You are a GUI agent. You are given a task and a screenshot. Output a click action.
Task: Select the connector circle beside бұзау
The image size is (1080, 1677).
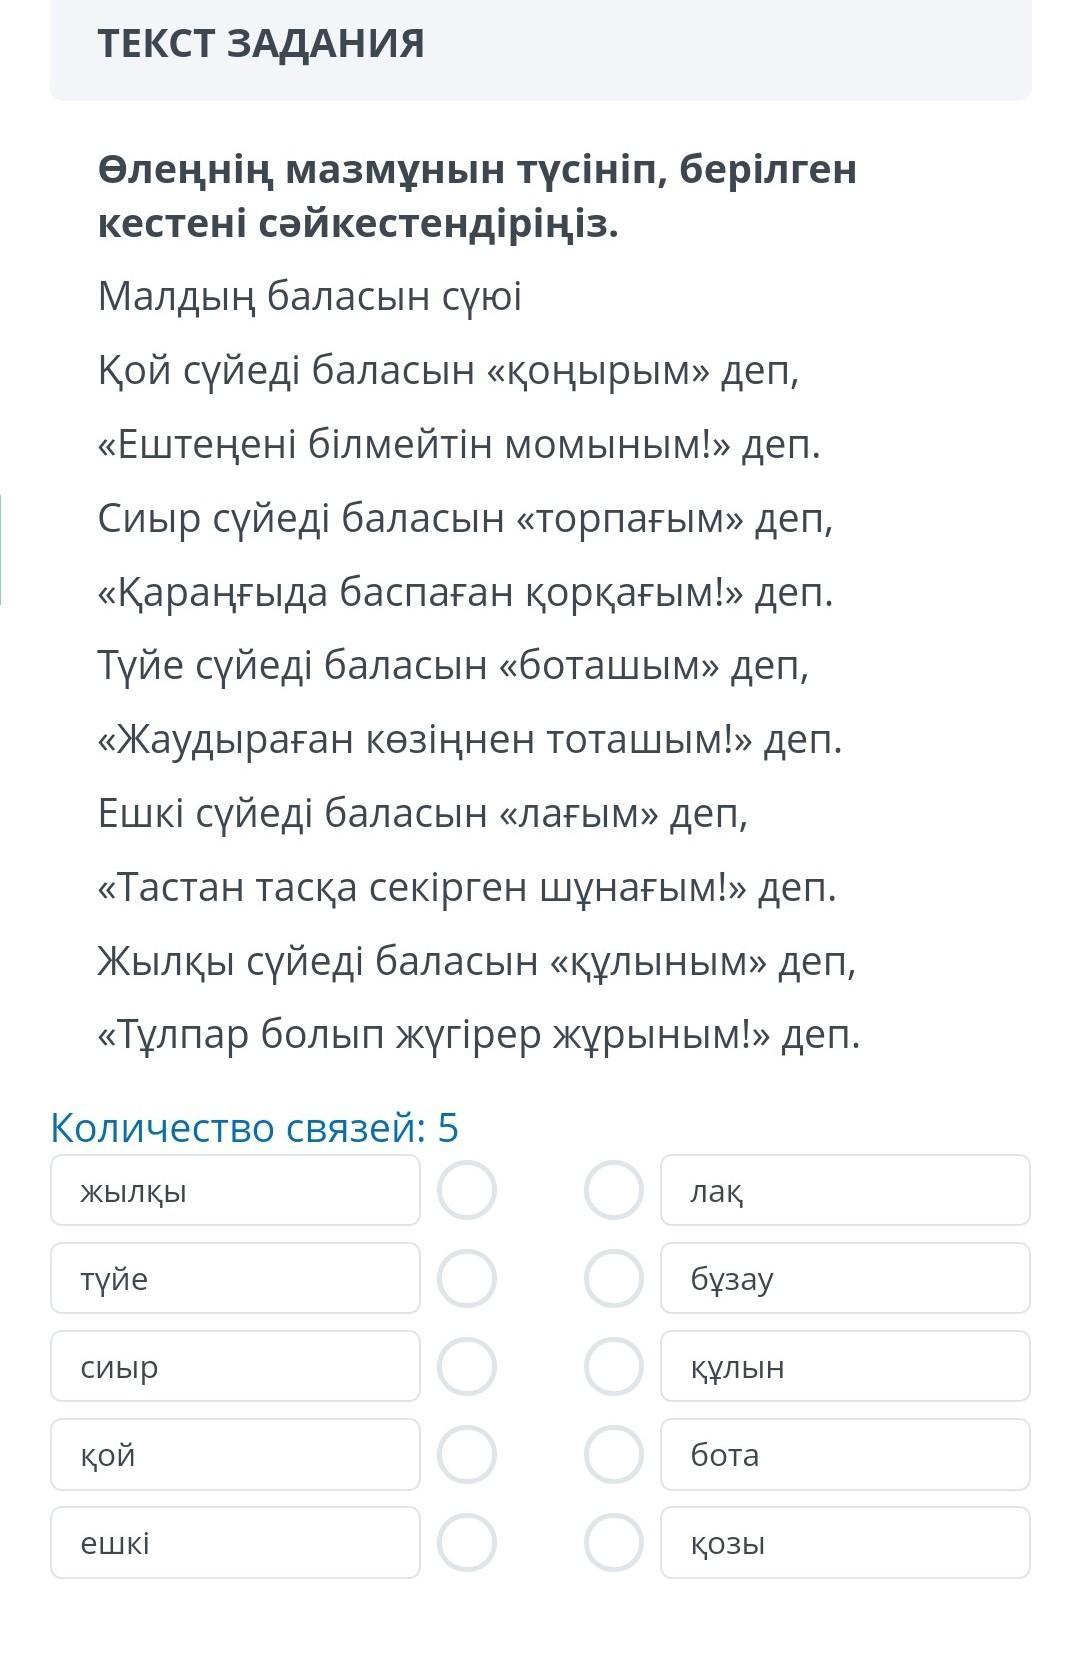613,1278
